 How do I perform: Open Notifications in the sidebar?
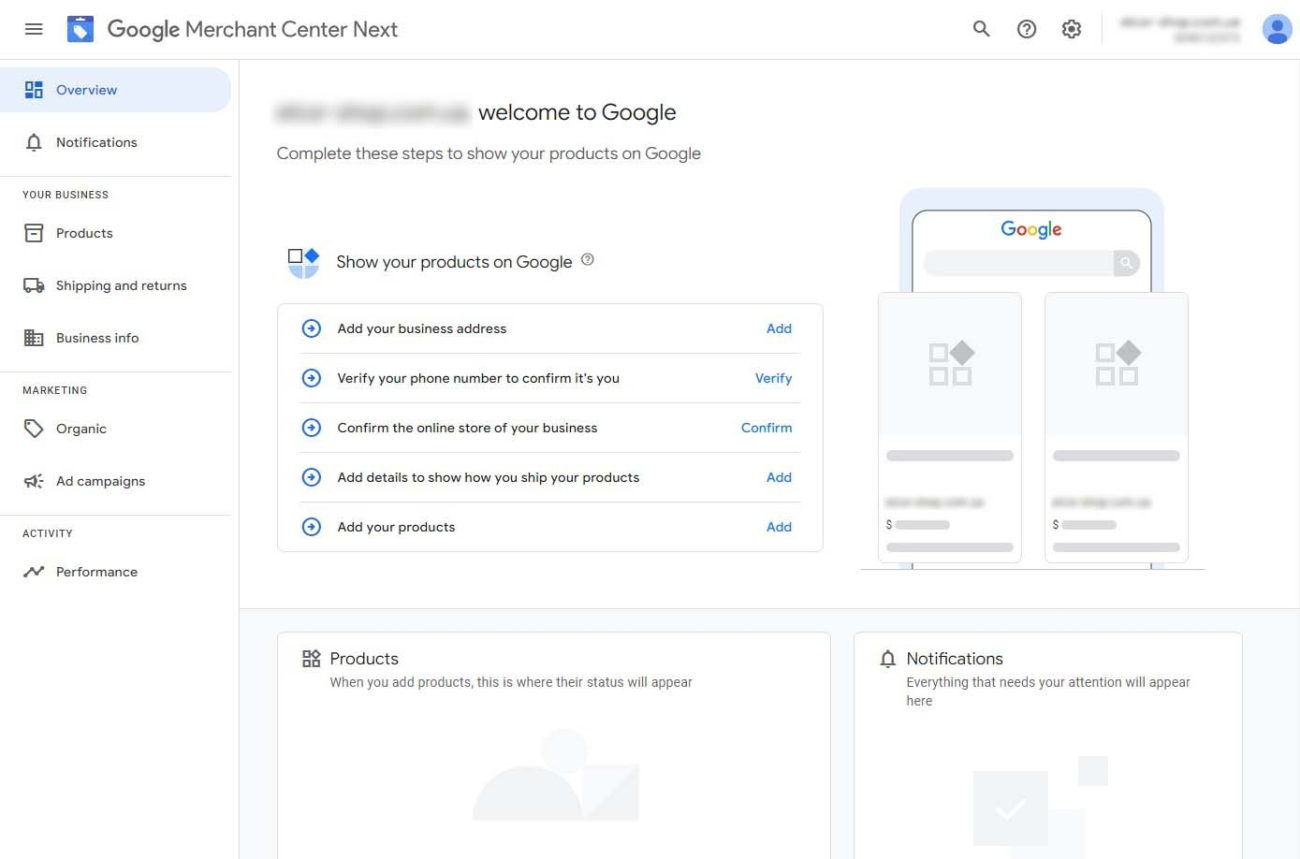[96, 142]
